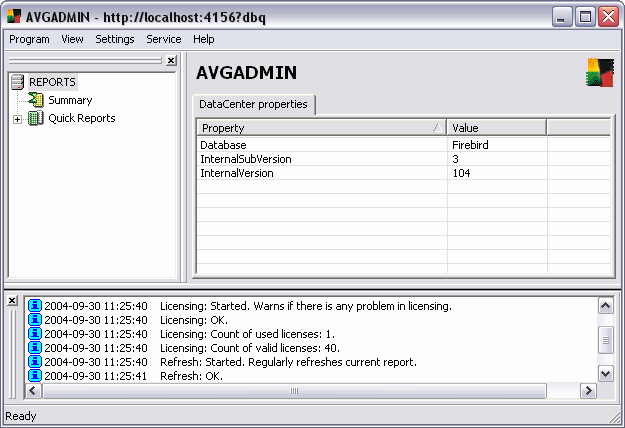
Task: Click info icon of 'Licensing: OK.' log entry
Action: [x=35, y=320]
